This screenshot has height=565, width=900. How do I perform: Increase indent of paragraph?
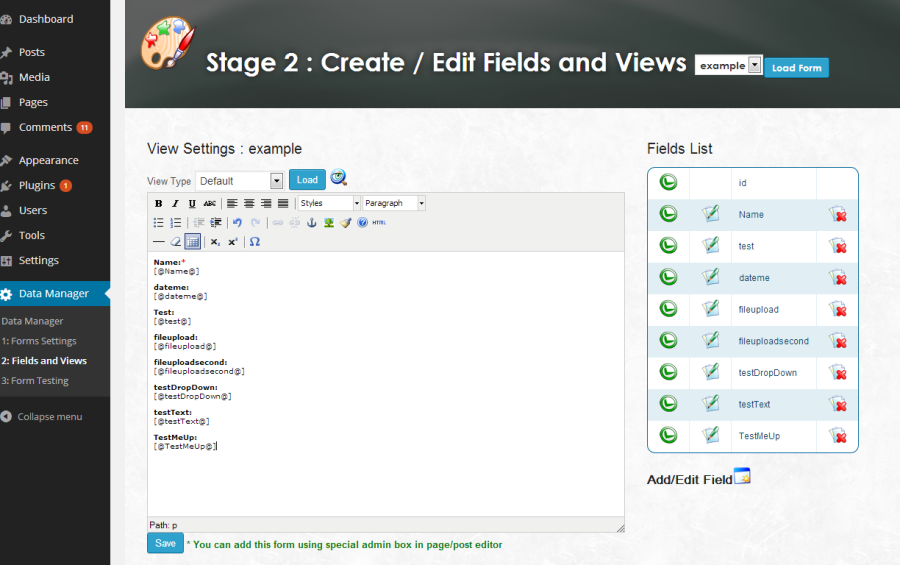[216, 223]
